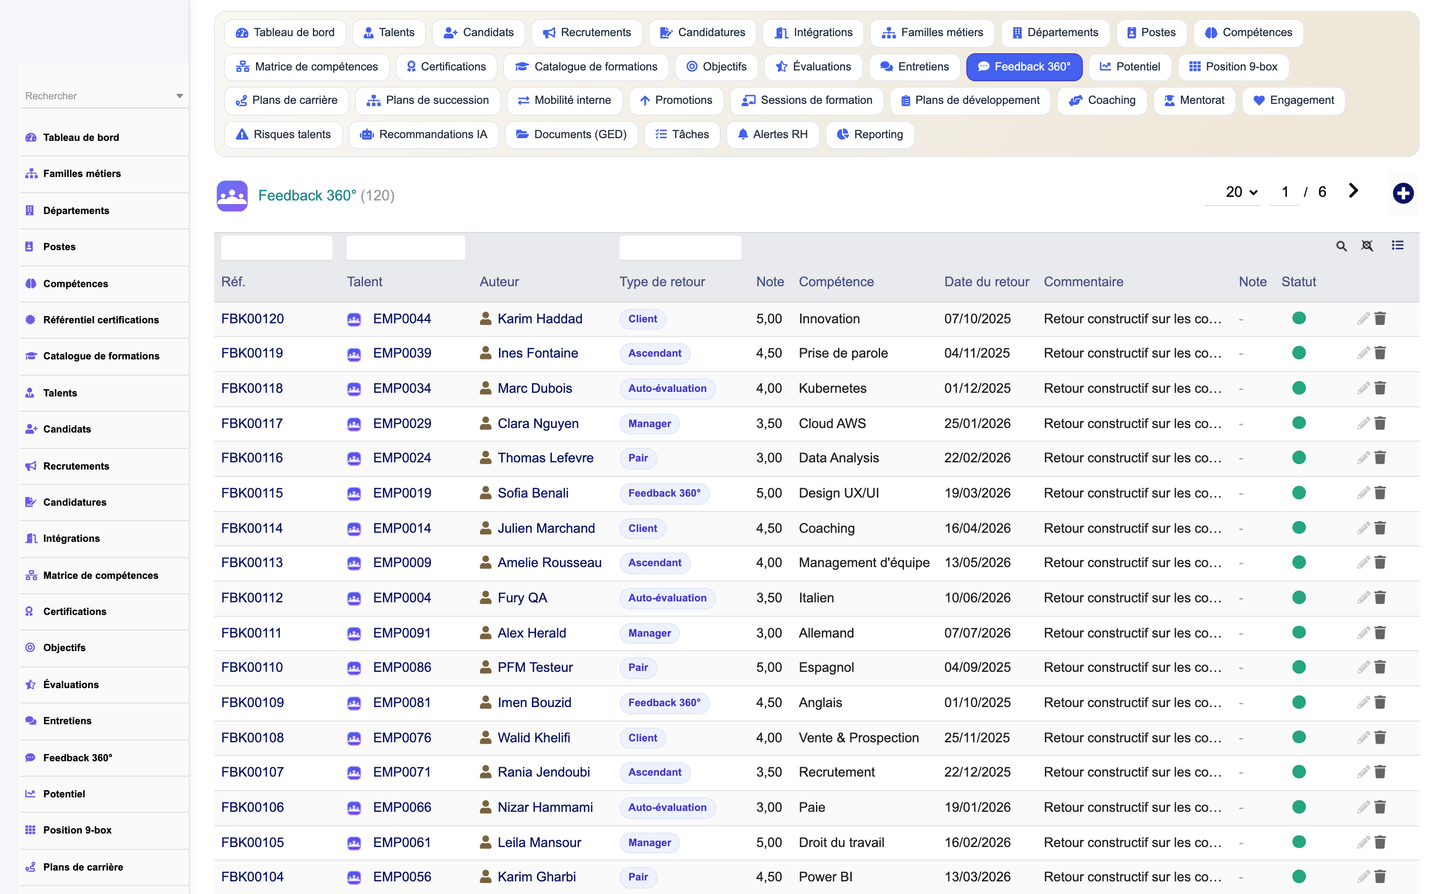1445x894 pixels.
Task: Delete row FBK00106 with trash icon
Action: [x=1380, y=807]
